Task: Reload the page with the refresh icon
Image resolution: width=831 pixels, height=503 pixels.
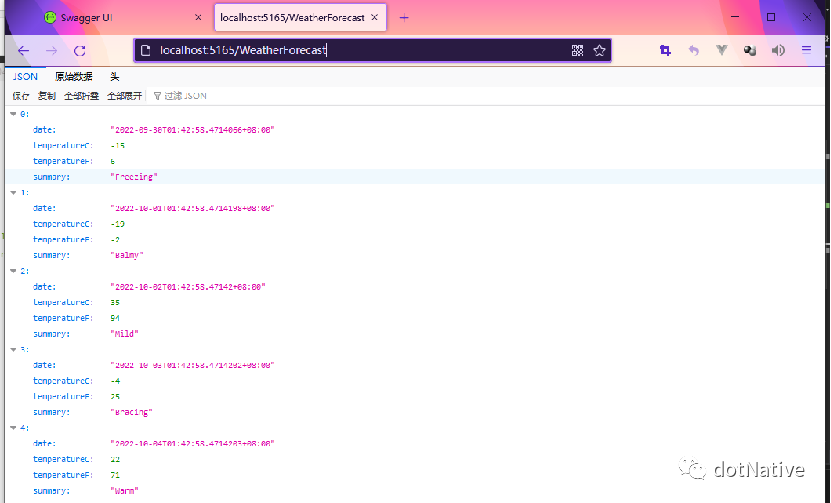Action: (79, 51)
